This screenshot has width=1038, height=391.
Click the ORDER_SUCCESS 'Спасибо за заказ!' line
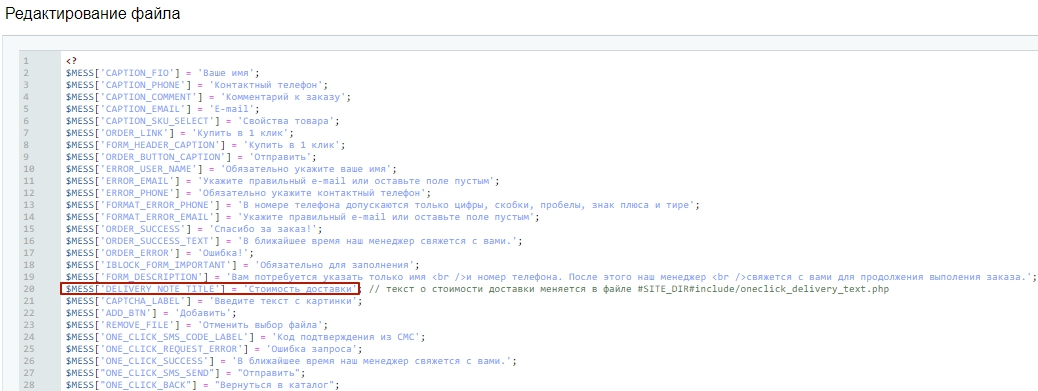click(x=194, y=229)
